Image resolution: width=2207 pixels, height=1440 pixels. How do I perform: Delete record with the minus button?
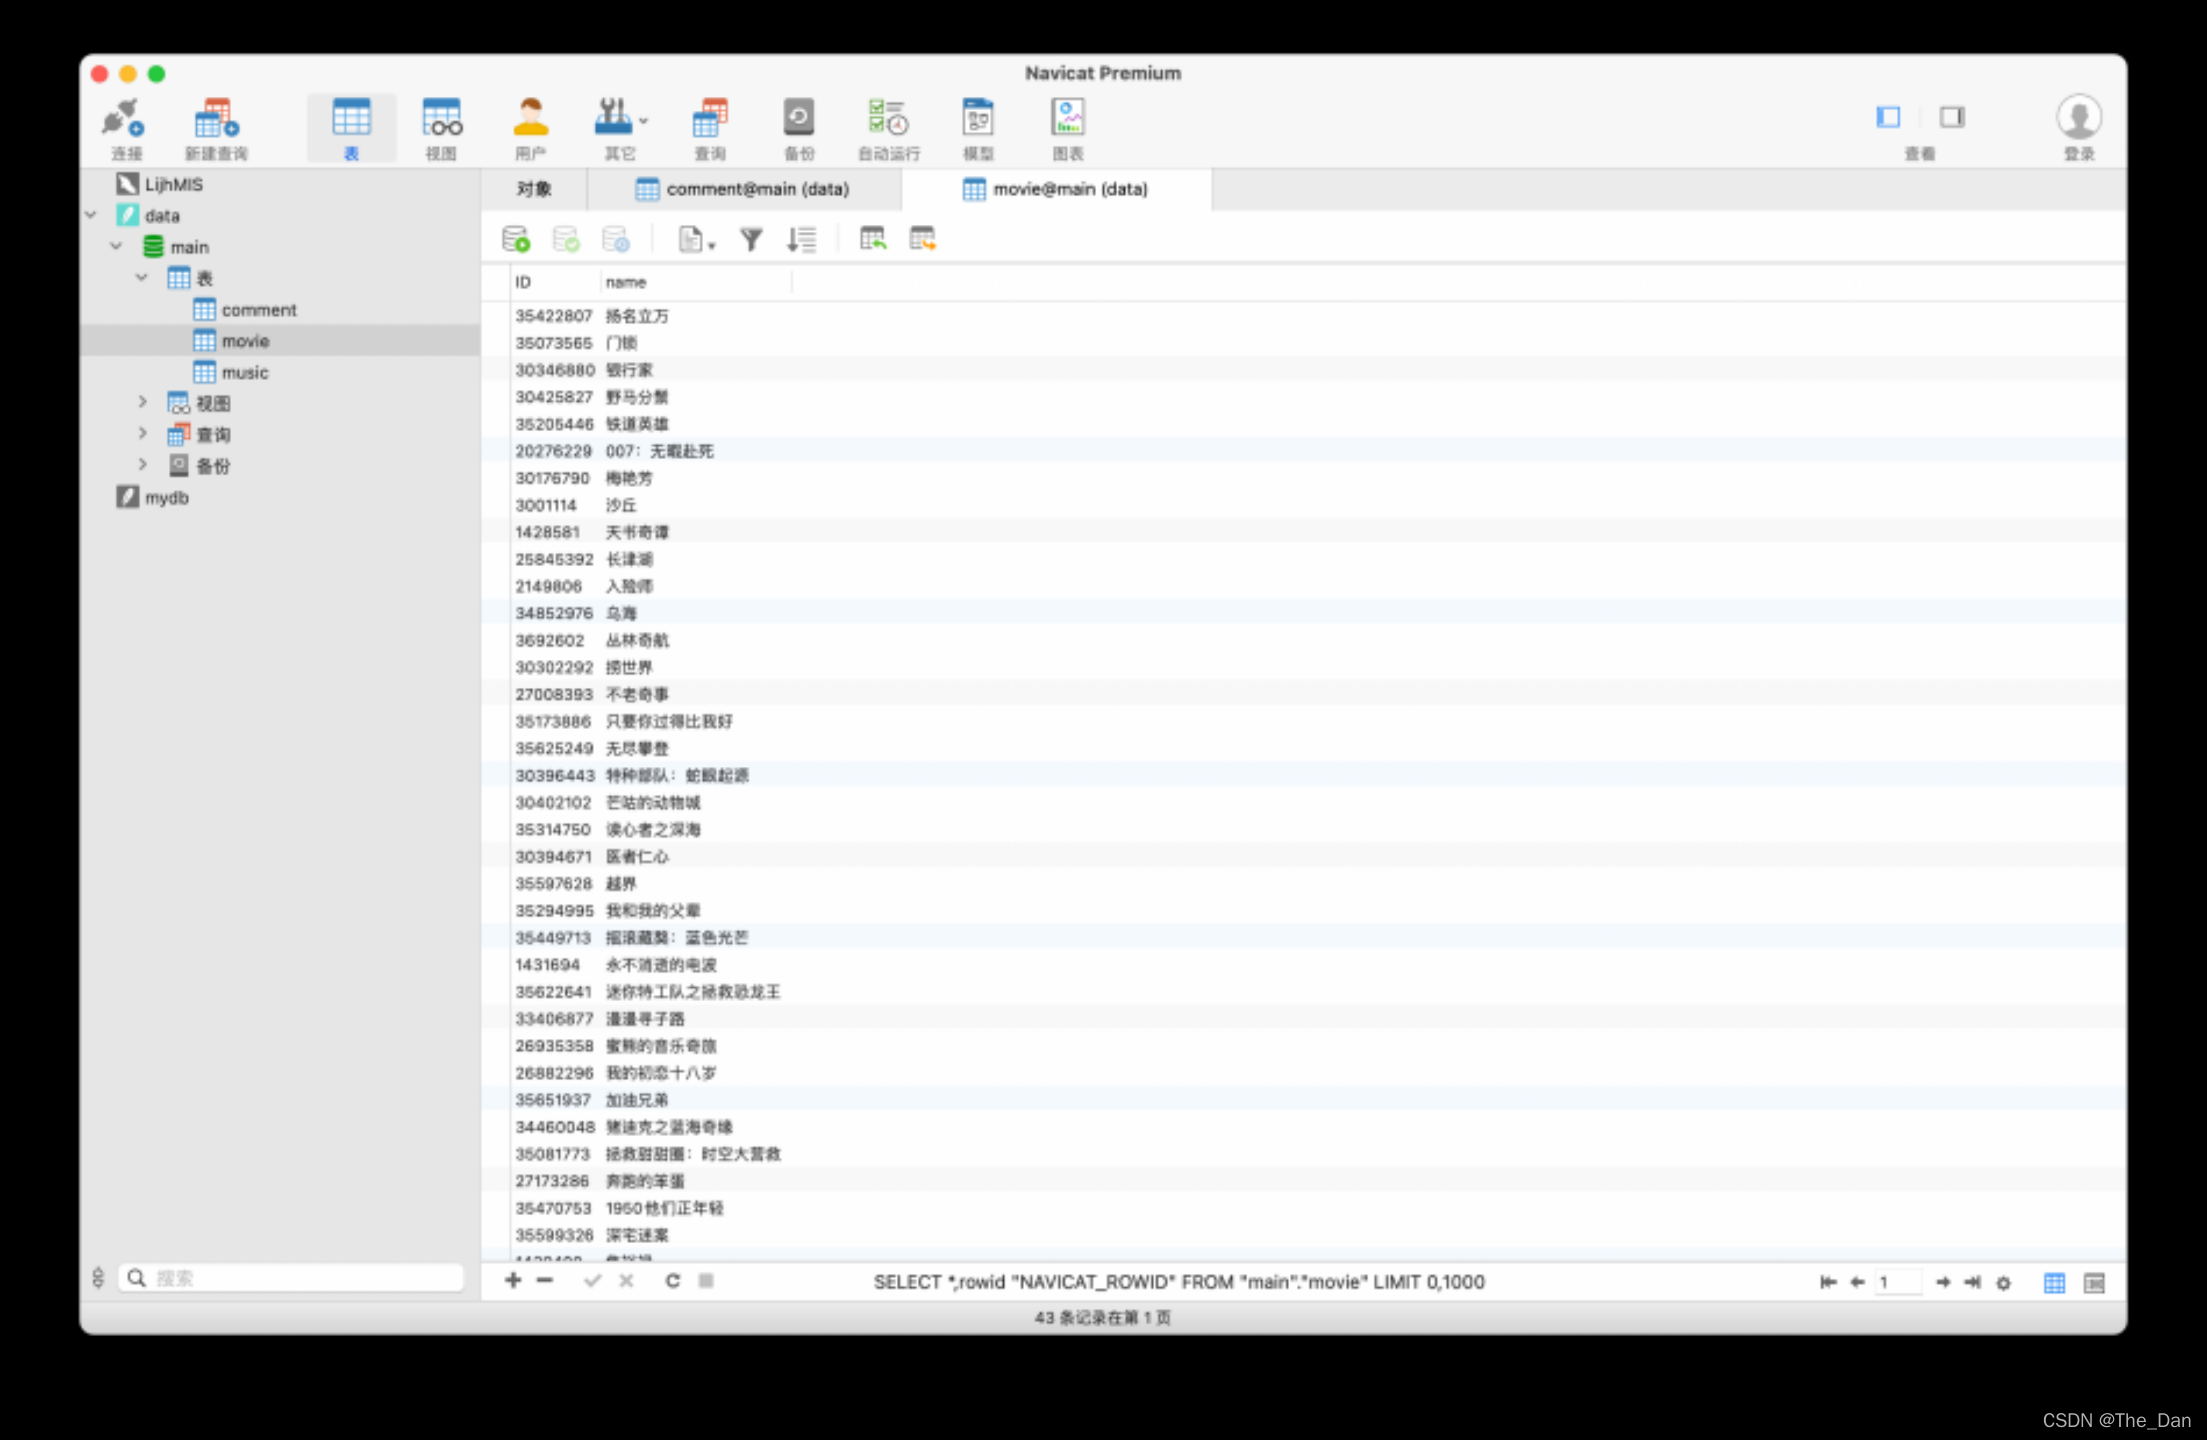[545, 1281]
